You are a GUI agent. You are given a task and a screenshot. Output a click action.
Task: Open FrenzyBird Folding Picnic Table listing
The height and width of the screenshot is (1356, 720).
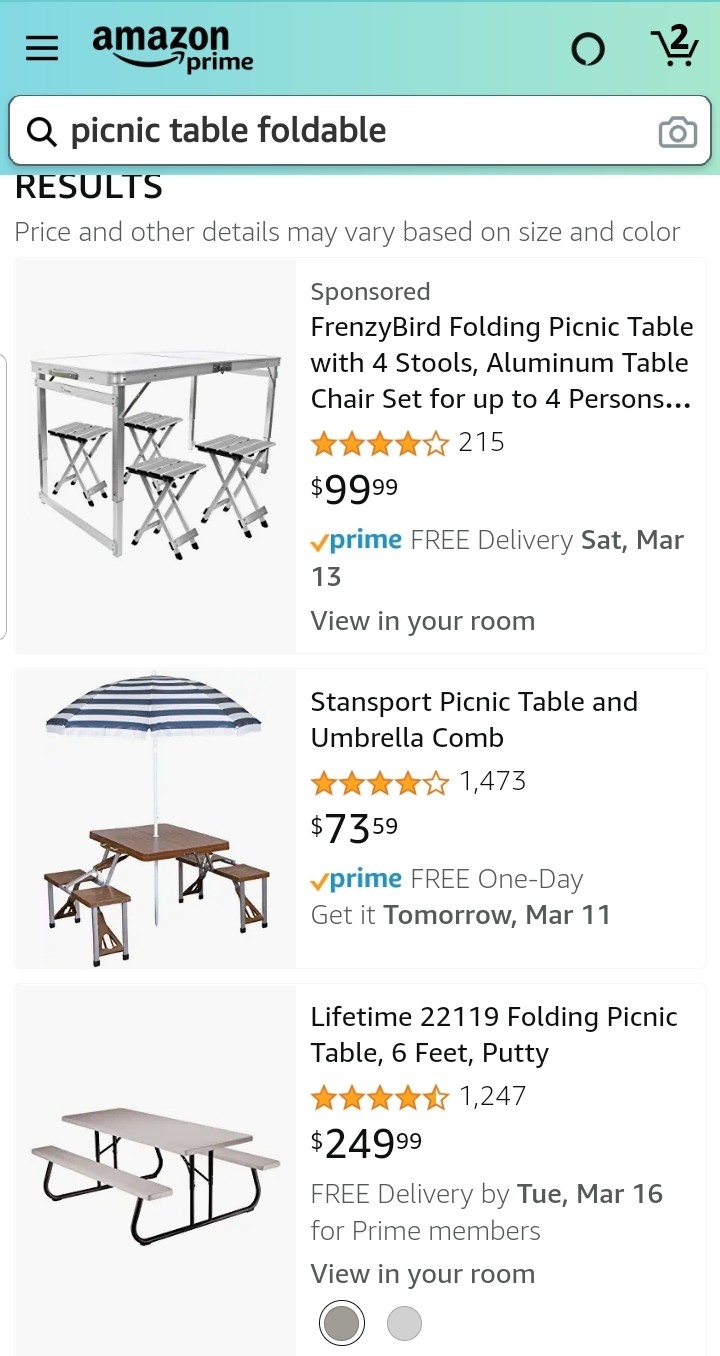(501, 363)
